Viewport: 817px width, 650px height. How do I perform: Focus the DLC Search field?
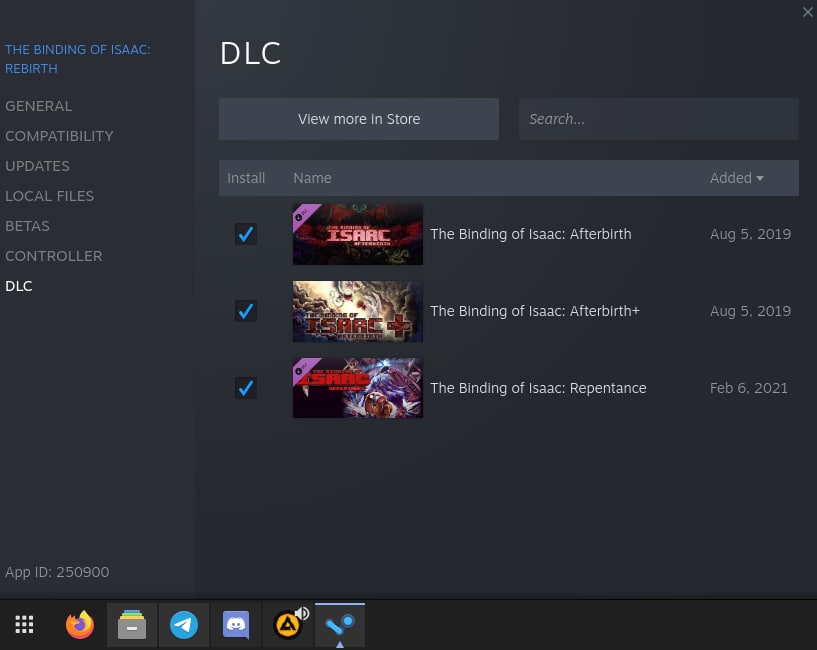(659, 119)
